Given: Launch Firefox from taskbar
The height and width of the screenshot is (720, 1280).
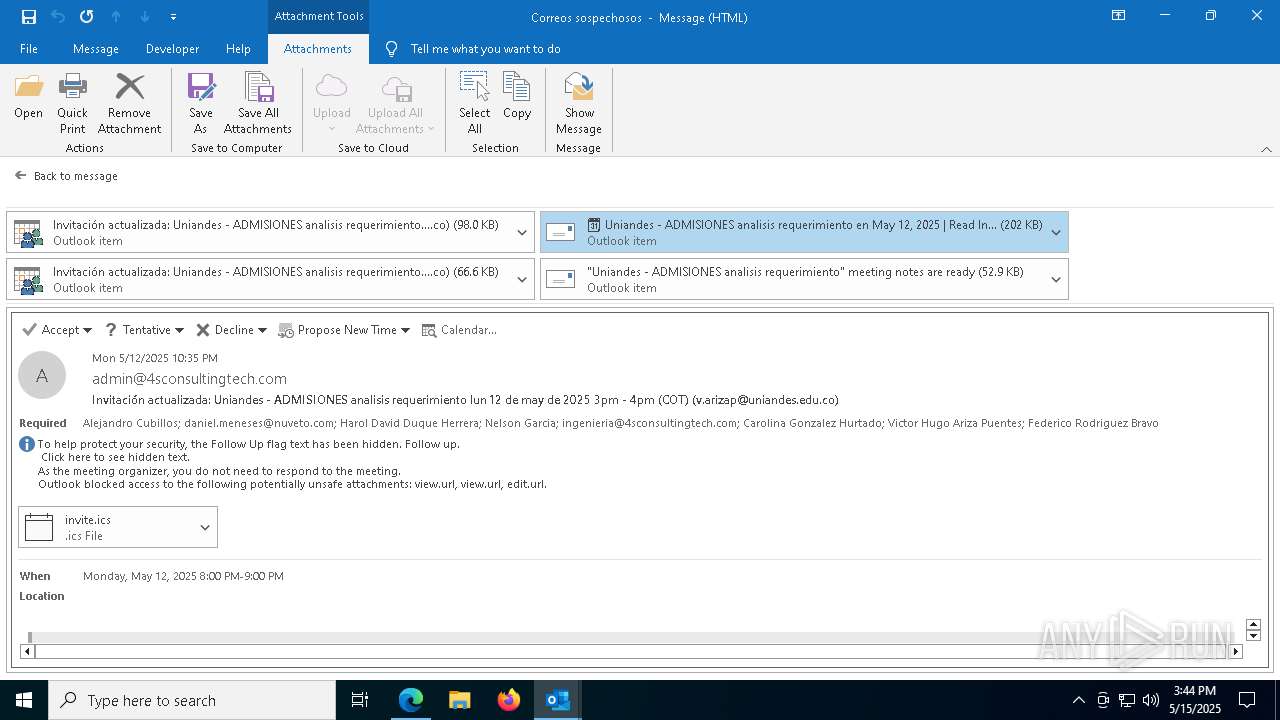Looking at the screenshot, I should pyautogui.click(x=509, y=700).
